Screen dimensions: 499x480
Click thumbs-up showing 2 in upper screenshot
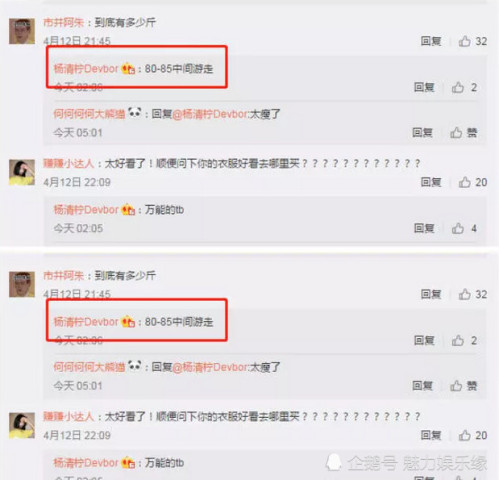458,87
